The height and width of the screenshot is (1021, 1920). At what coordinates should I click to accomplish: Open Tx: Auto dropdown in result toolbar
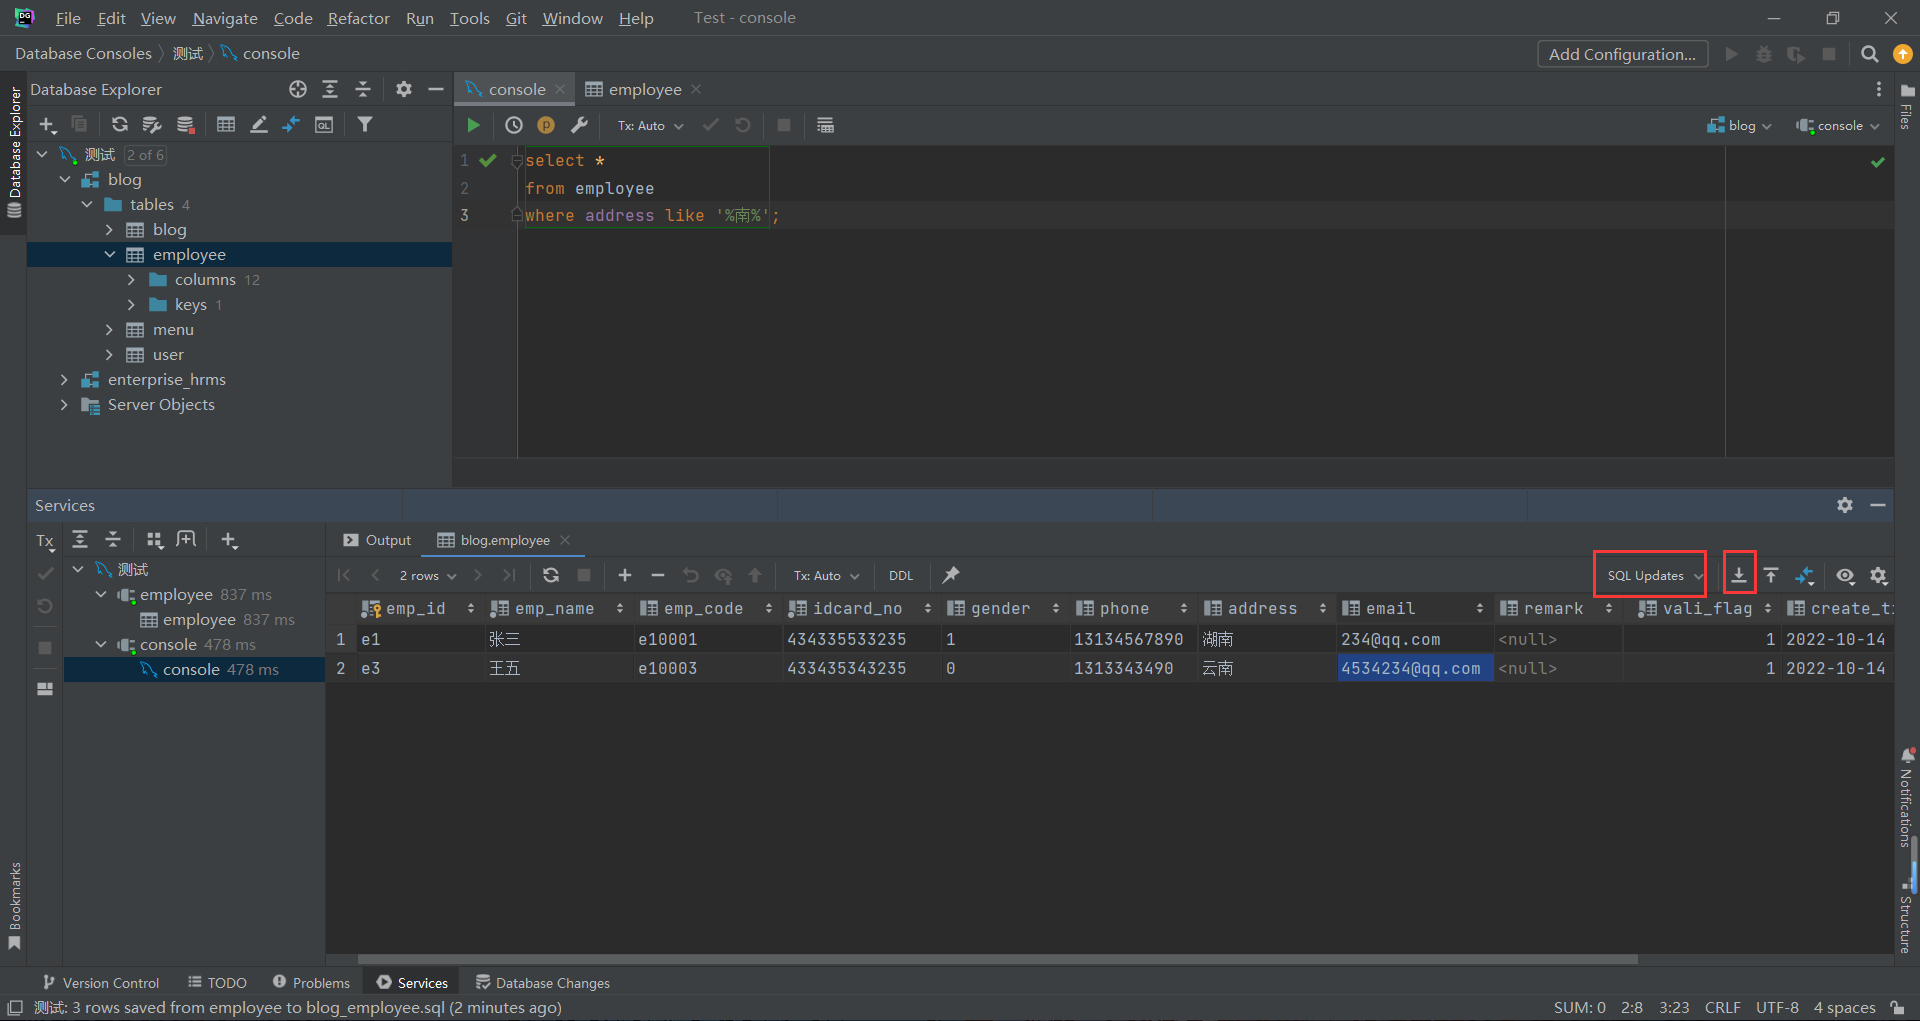[x=826, y=575]
